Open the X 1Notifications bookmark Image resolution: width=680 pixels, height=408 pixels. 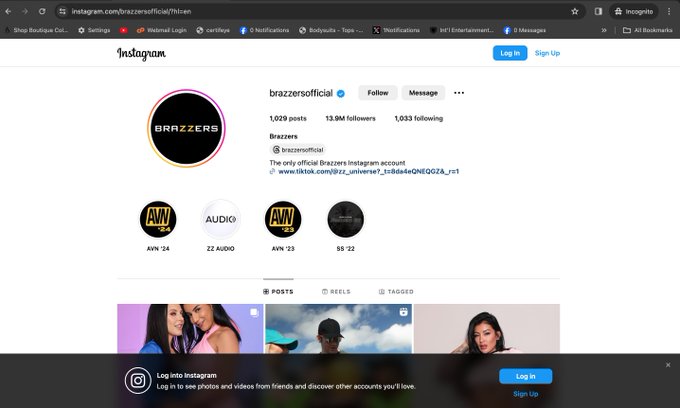396,30
